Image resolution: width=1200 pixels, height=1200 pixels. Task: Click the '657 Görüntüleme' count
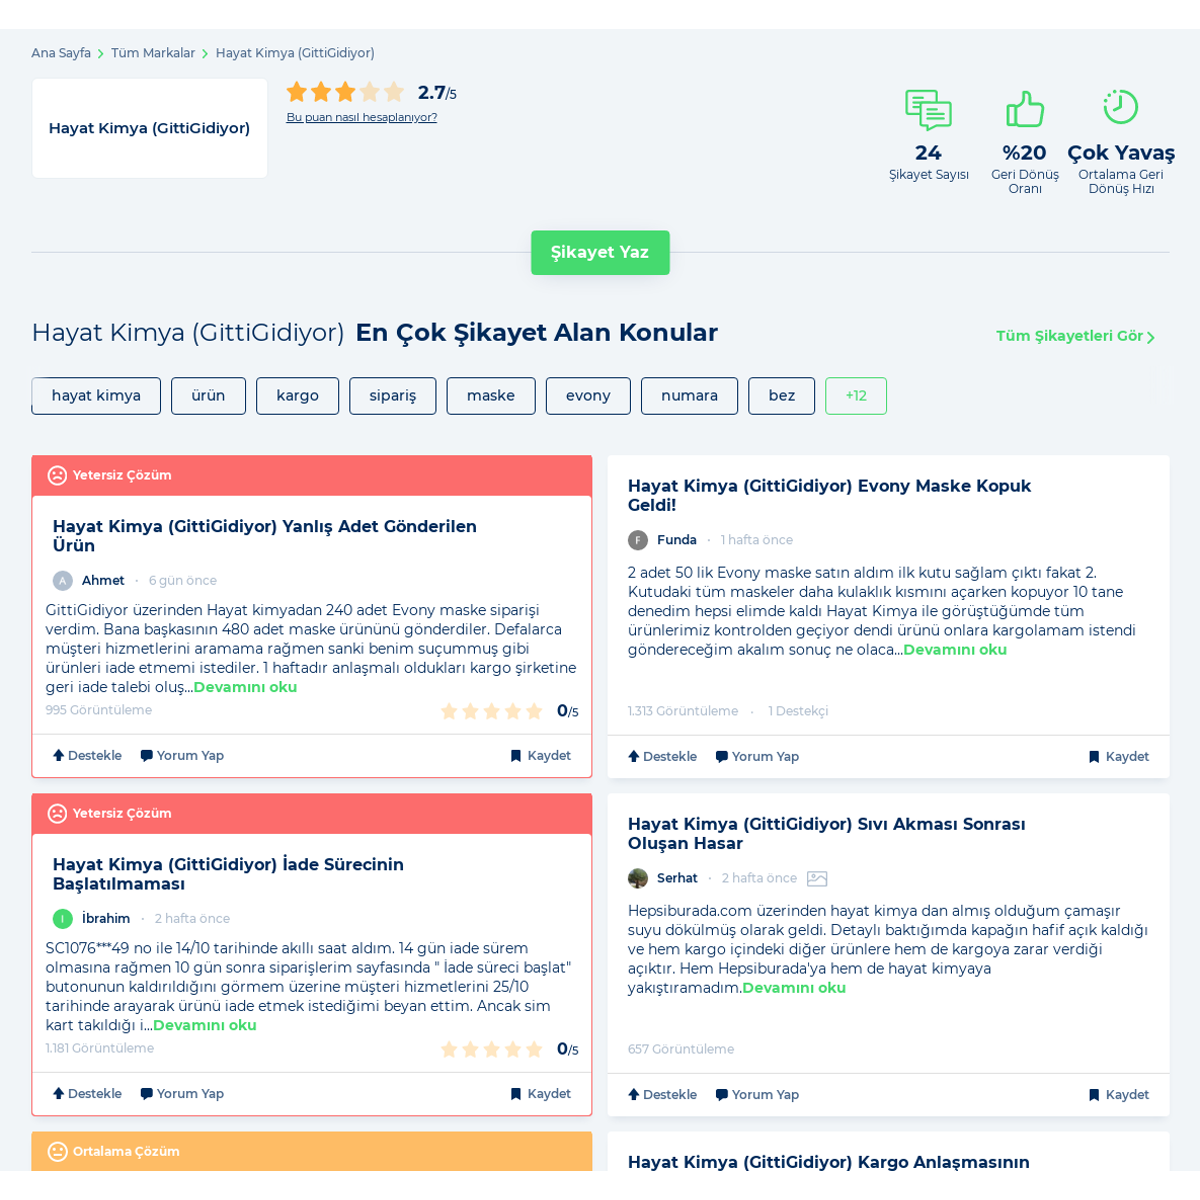pyautogui.click(x=681, y=1049)
